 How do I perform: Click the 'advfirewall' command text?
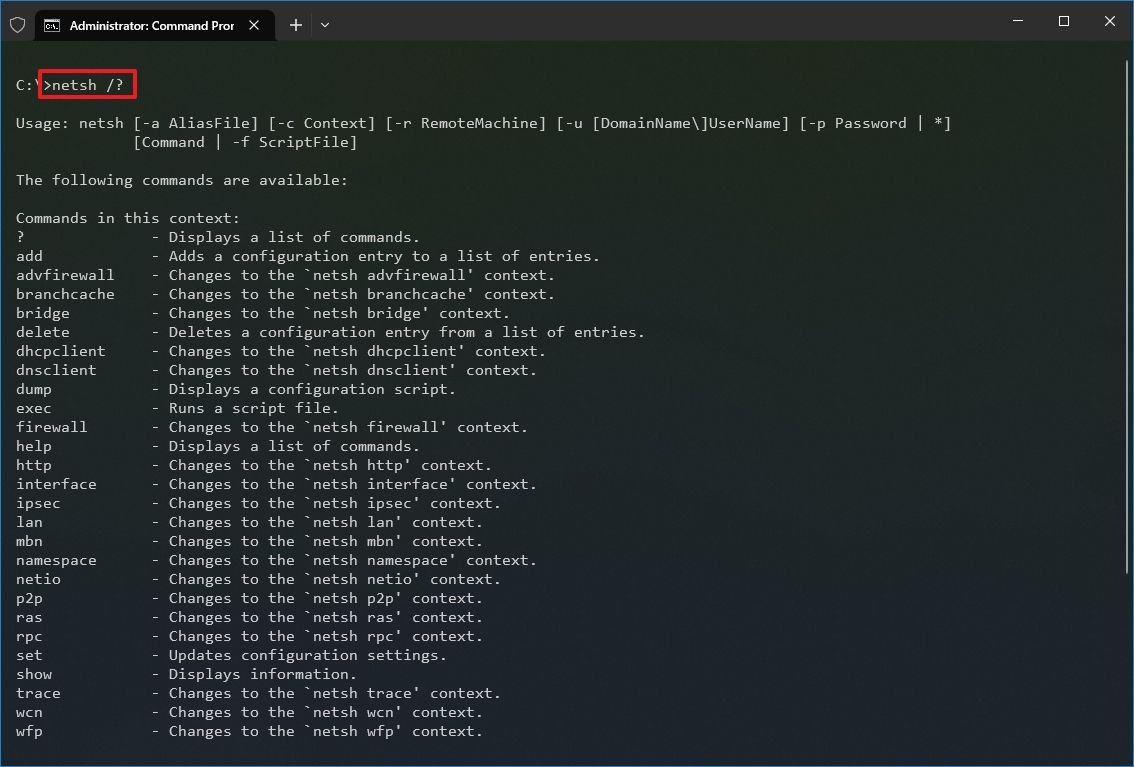coord(65,275)
